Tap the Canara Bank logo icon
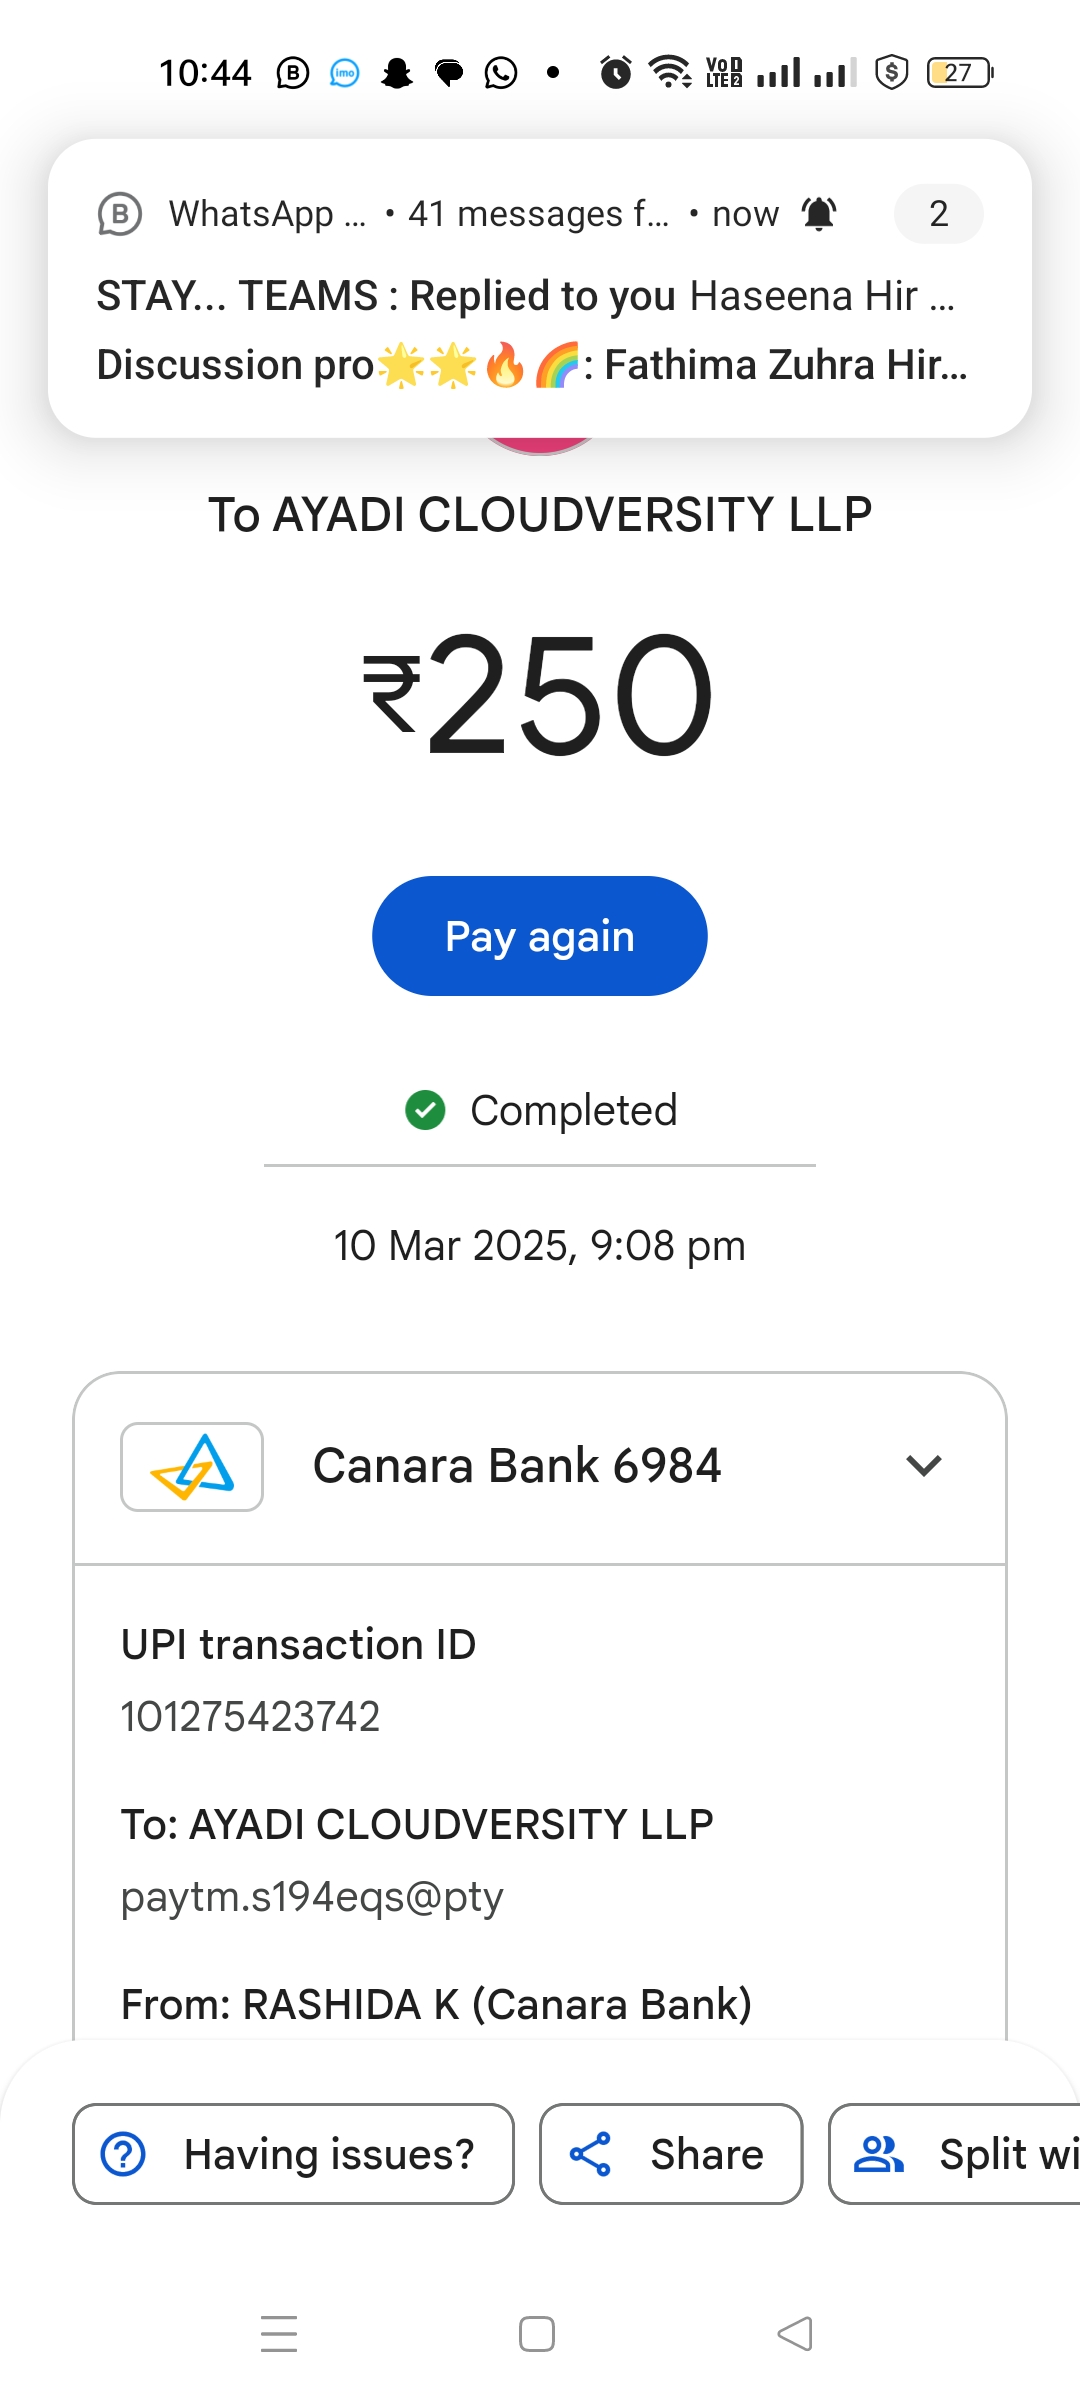 (x=192, y=1466)
